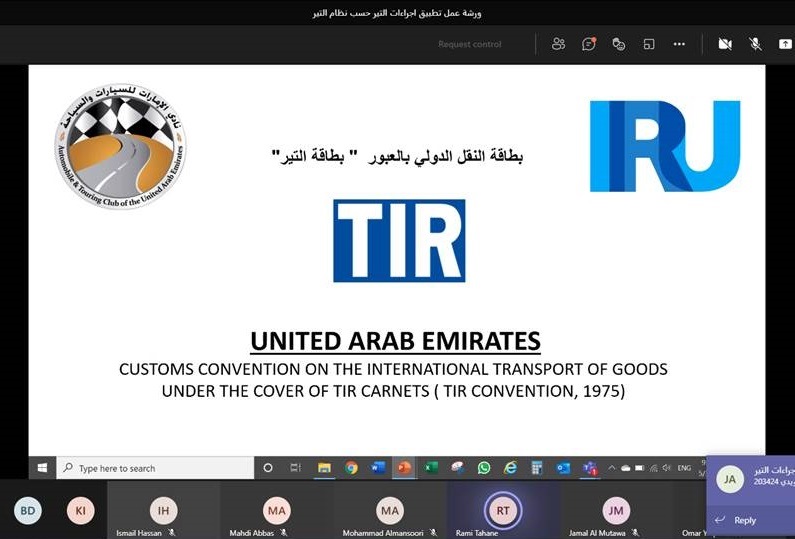This screenshot has height=539, width=795.
Task: Open WhatsApp from the taskbar
Action: (x=484, y=468)
